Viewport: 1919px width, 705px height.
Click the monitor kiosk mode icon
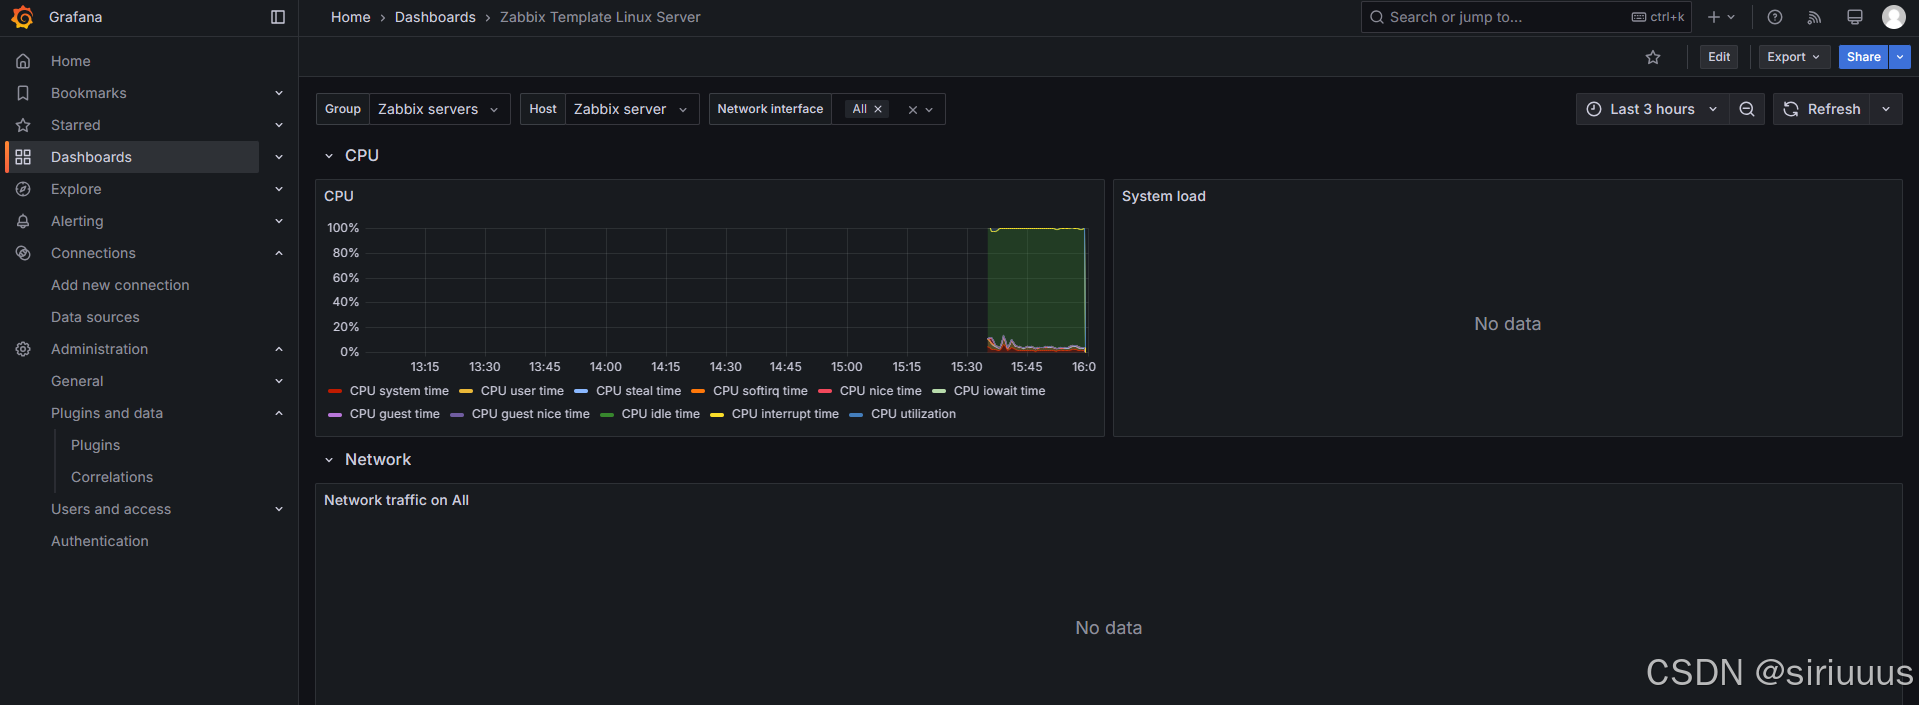tap(1855, 17)
